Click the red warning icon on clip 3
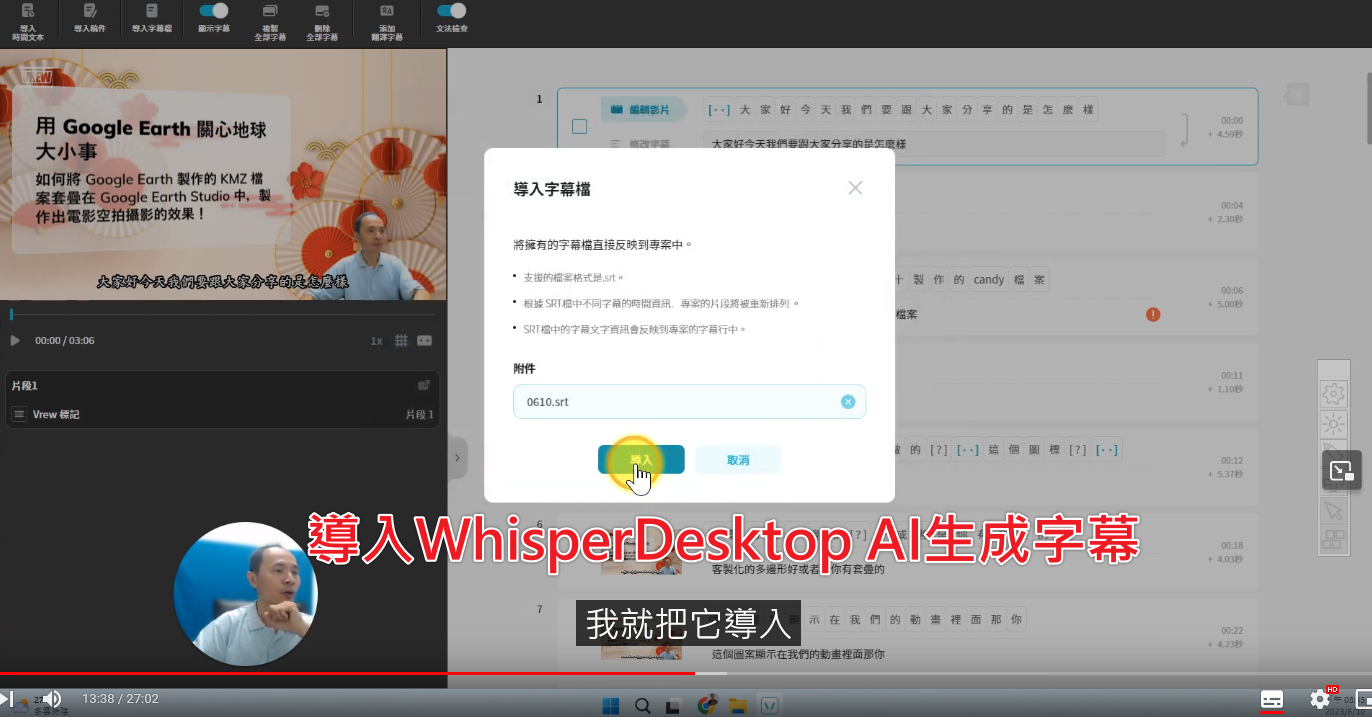 click(x=1153, y=314)
